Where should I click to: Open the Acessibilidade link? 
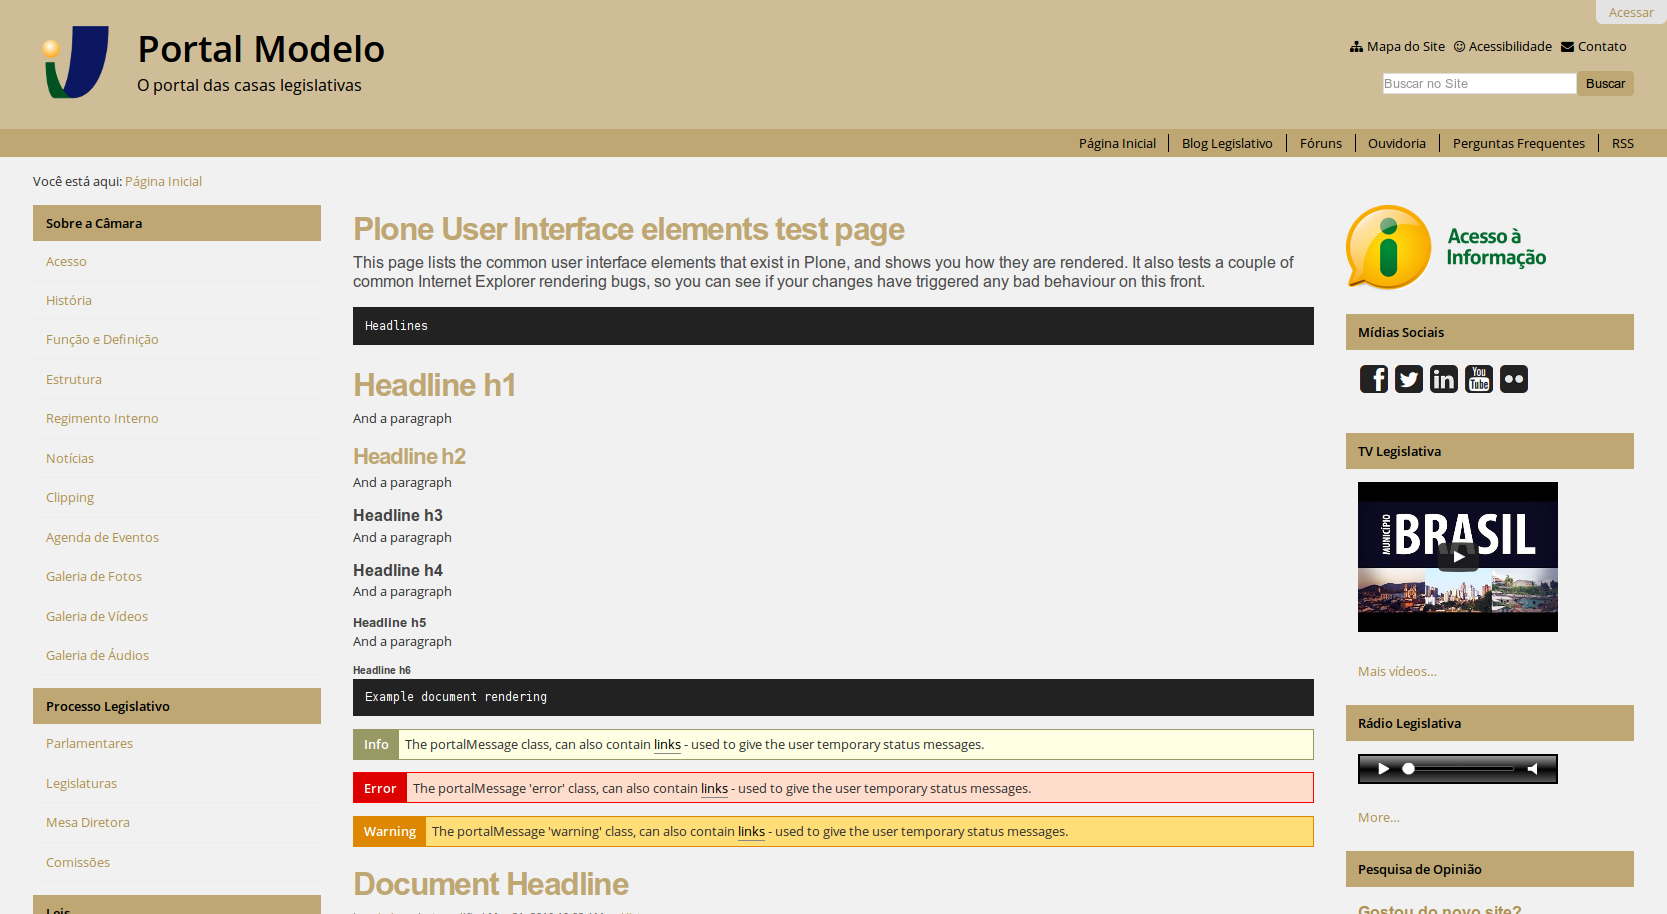(1502, 46)
